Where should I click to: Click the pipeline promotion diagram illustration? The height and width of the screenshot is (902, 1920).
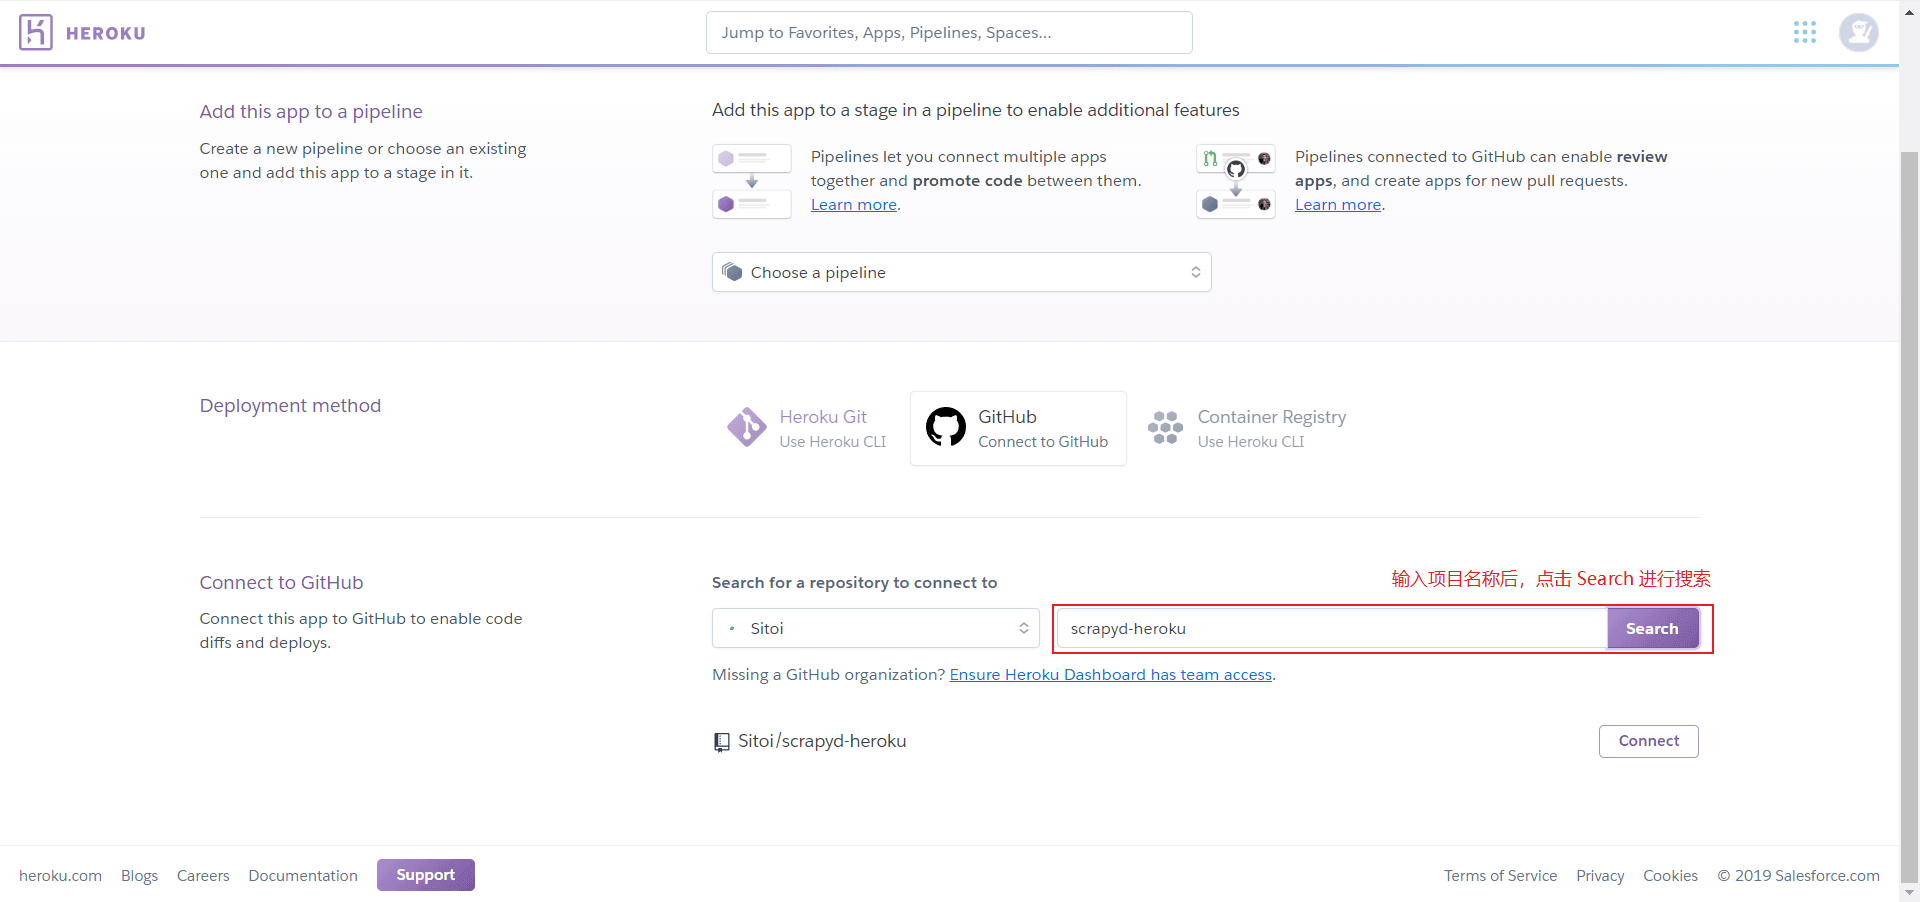(752, 181)
